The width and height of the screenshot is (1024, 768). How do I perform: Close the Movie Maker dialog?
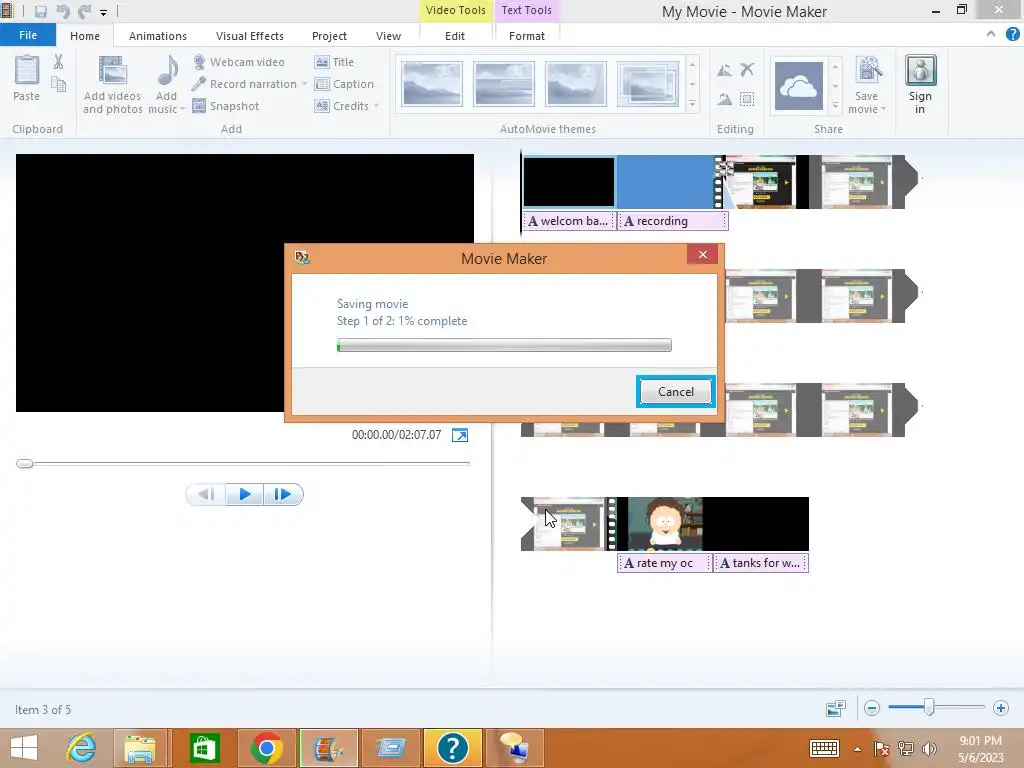pos(703,255)
